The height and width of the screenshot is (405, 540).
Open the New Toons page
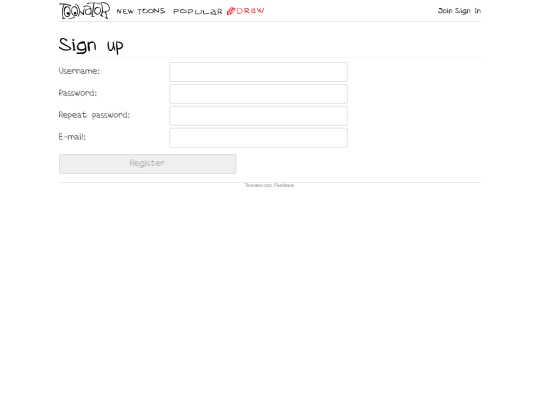(x=141, y=11)
